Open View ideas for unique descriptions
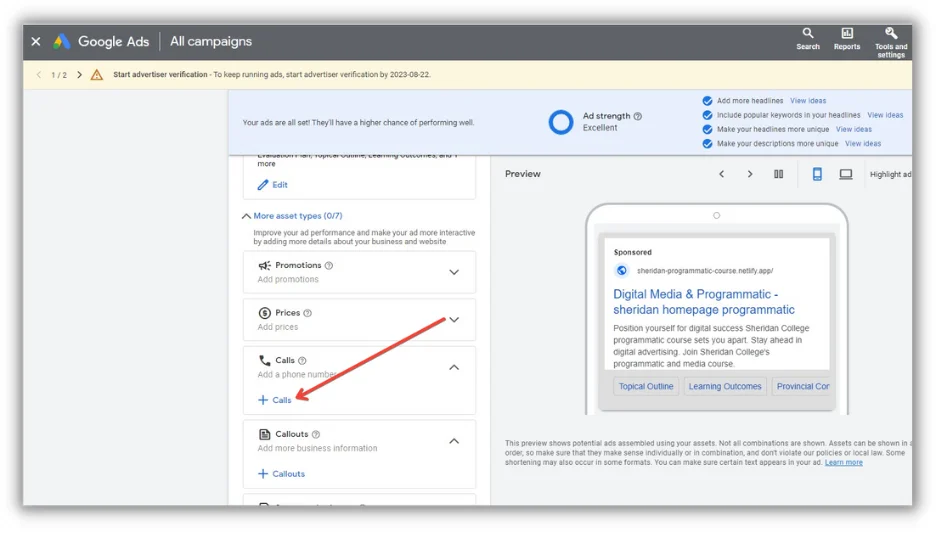 point(863,144)
